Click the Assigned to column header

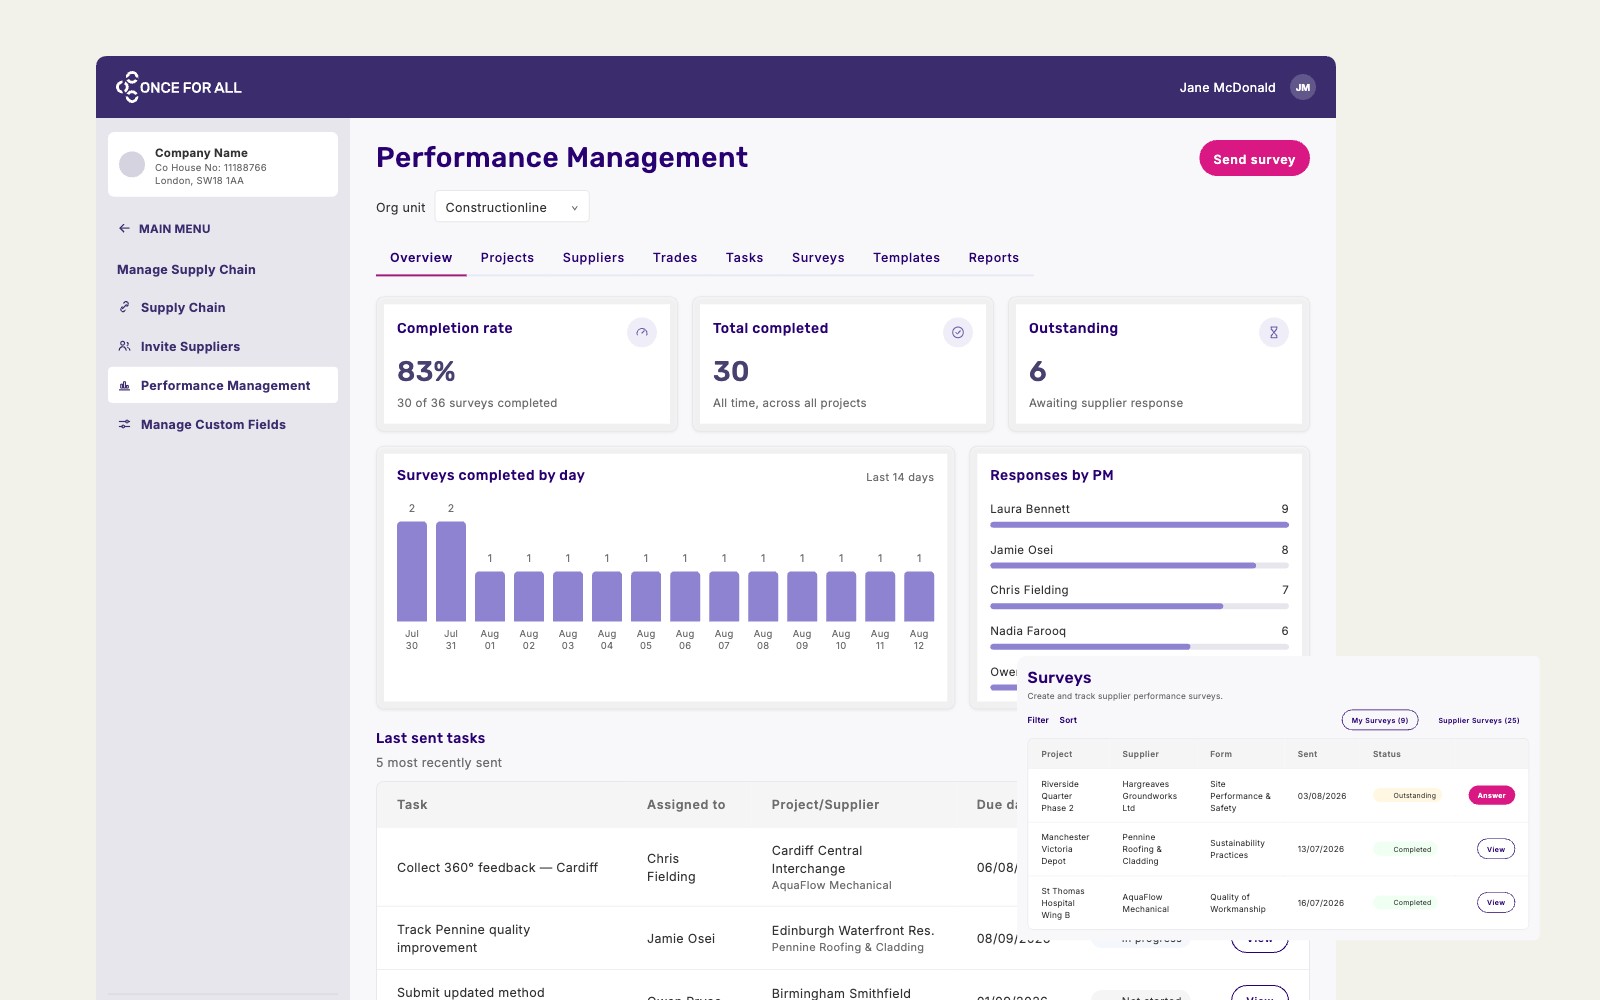click(686, 804)
